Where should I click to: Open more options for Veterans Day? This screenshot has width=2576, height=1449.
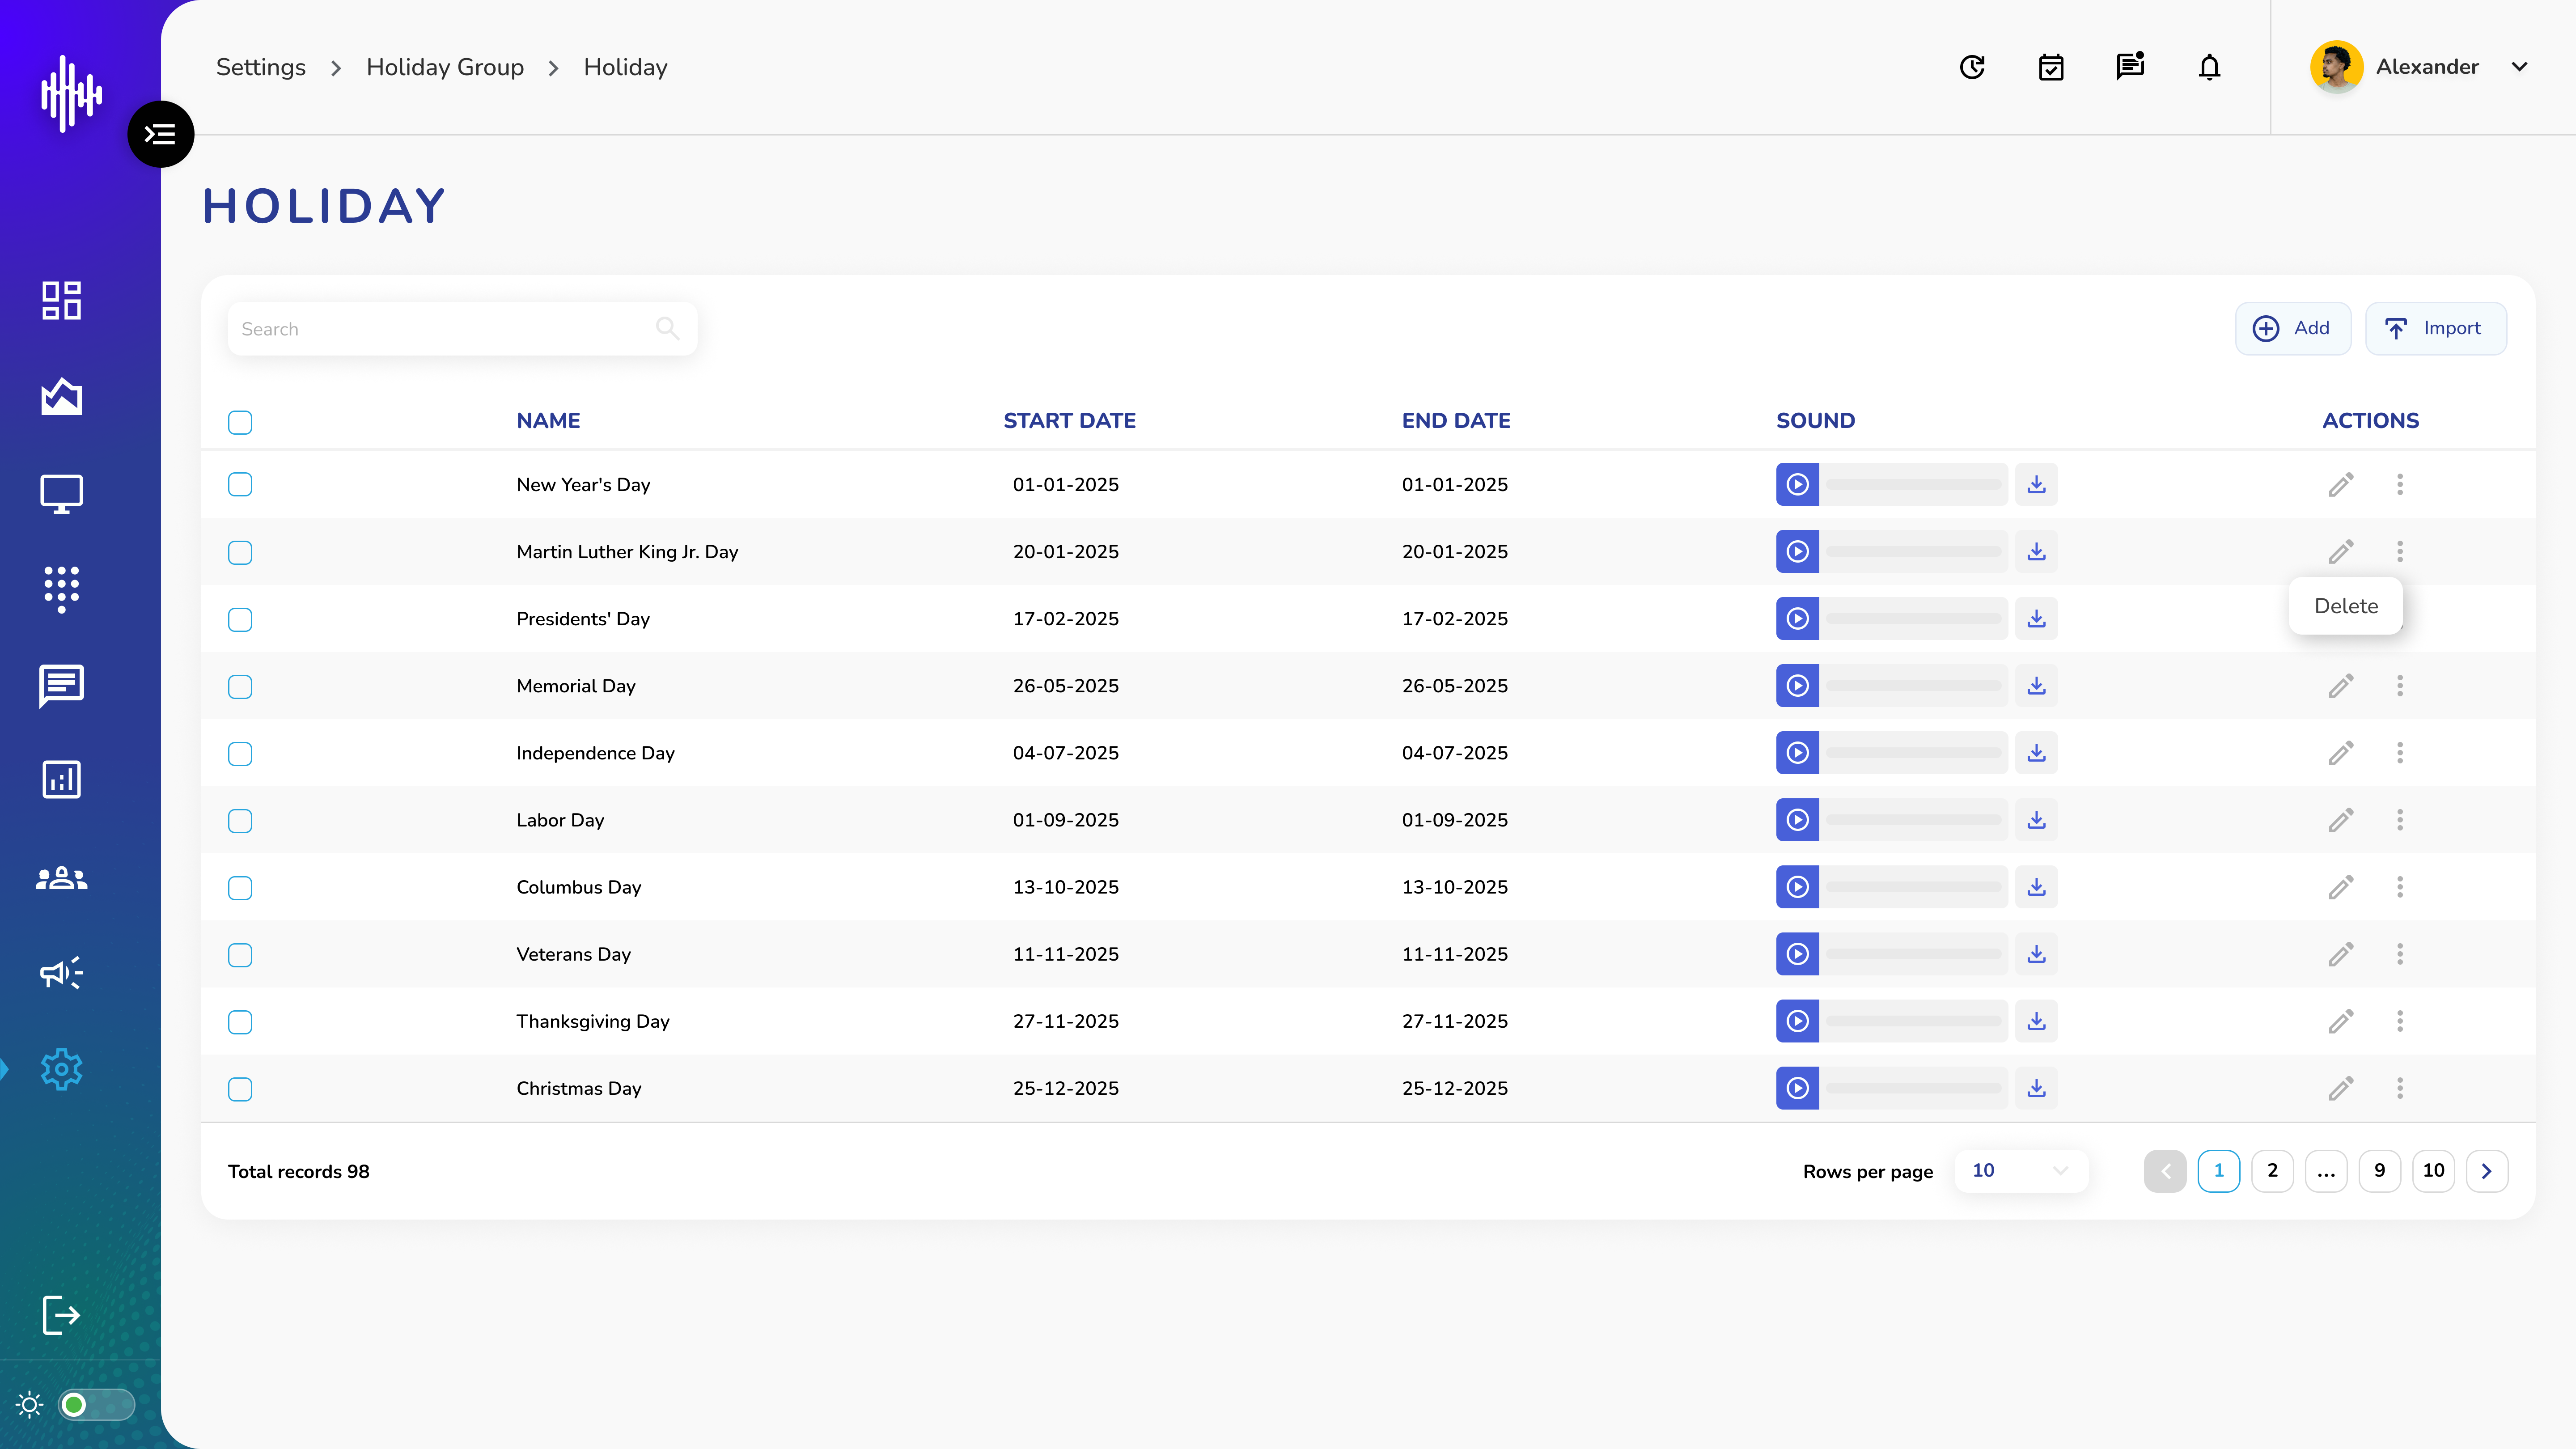point(2400,953)
